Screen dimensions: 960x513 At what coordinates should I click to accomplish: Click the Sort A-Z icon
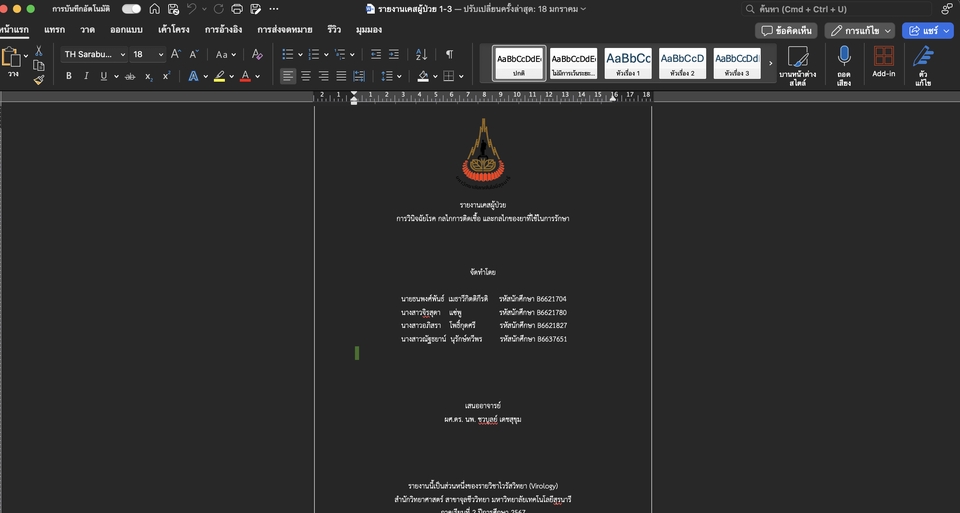(x=421, y=54)
